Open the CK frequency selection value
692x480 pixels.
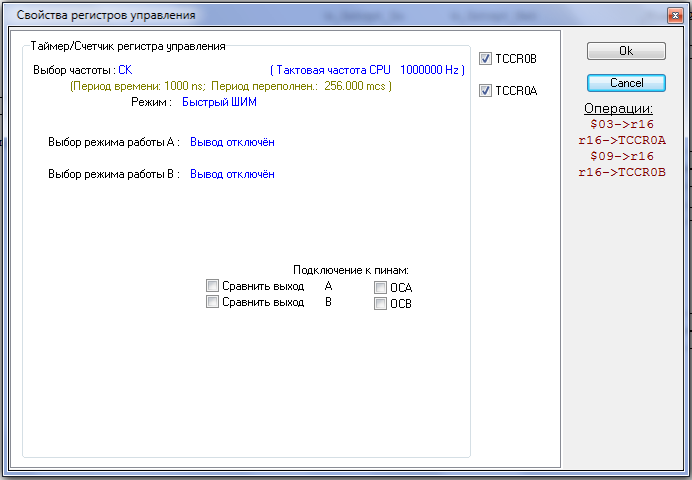[x=125, y=70]
